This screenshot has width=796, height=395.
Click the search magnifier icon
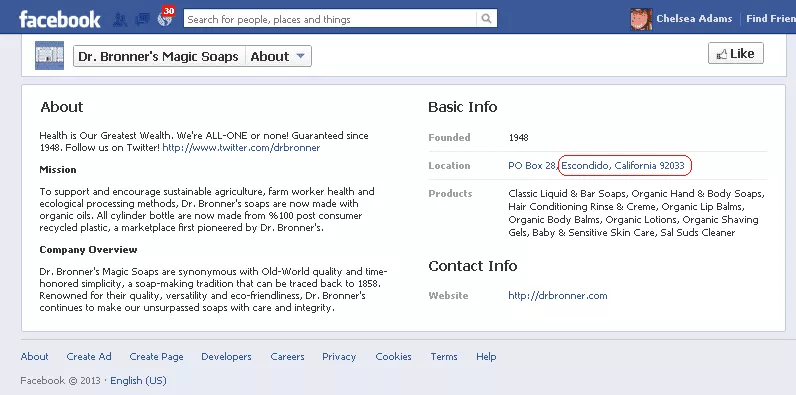point(486,19)
